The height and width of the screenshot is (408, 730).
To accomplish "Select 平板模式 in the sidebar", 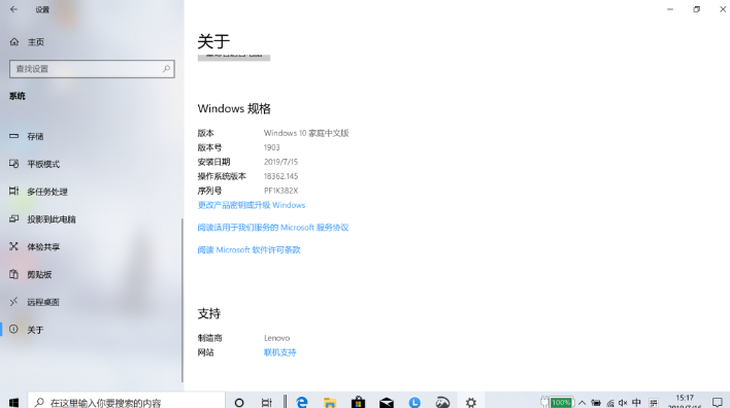I will pos(43,164).
